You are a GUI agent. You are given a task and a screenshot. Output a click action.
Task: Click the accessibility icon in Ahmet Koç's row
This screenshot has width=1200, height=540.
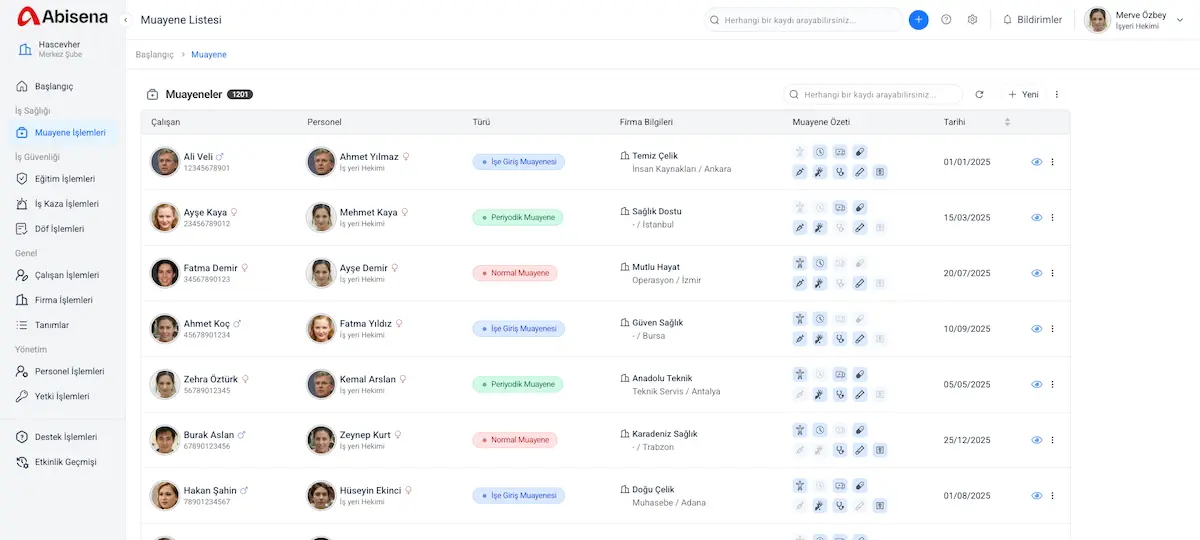coord(799,319)
